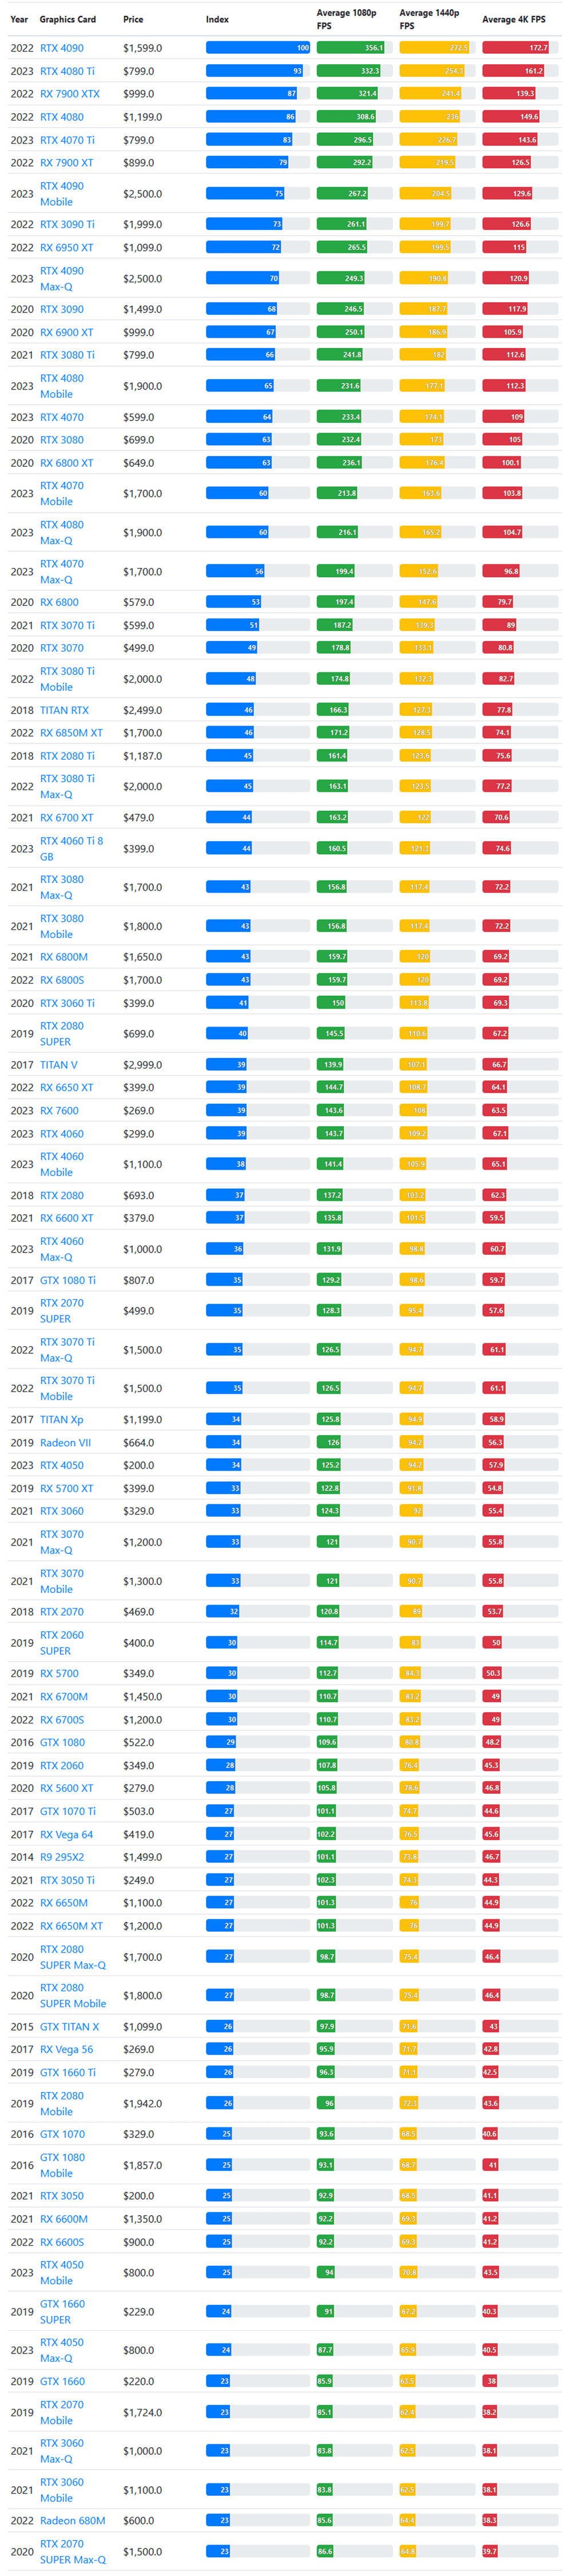Open the R9 295X2 link
572x2576 pixels.
(62, 1857)
